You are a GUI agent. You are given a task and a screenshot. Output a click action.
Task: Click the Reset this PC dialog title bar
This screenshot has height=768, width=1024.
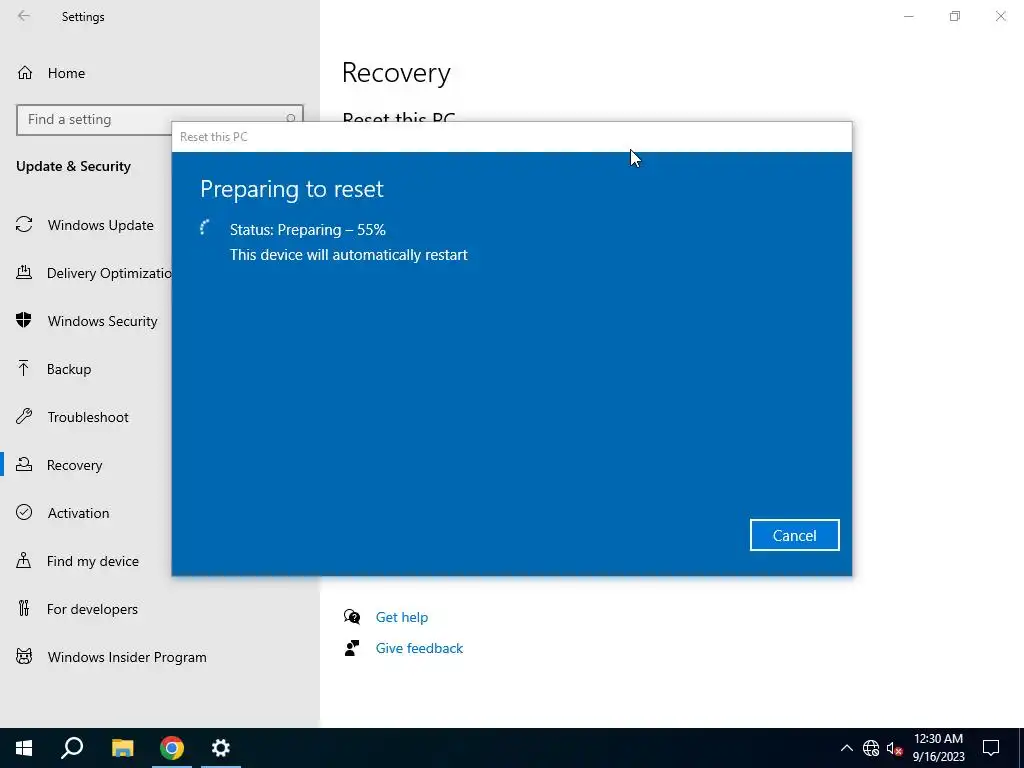tap(511, 136)
